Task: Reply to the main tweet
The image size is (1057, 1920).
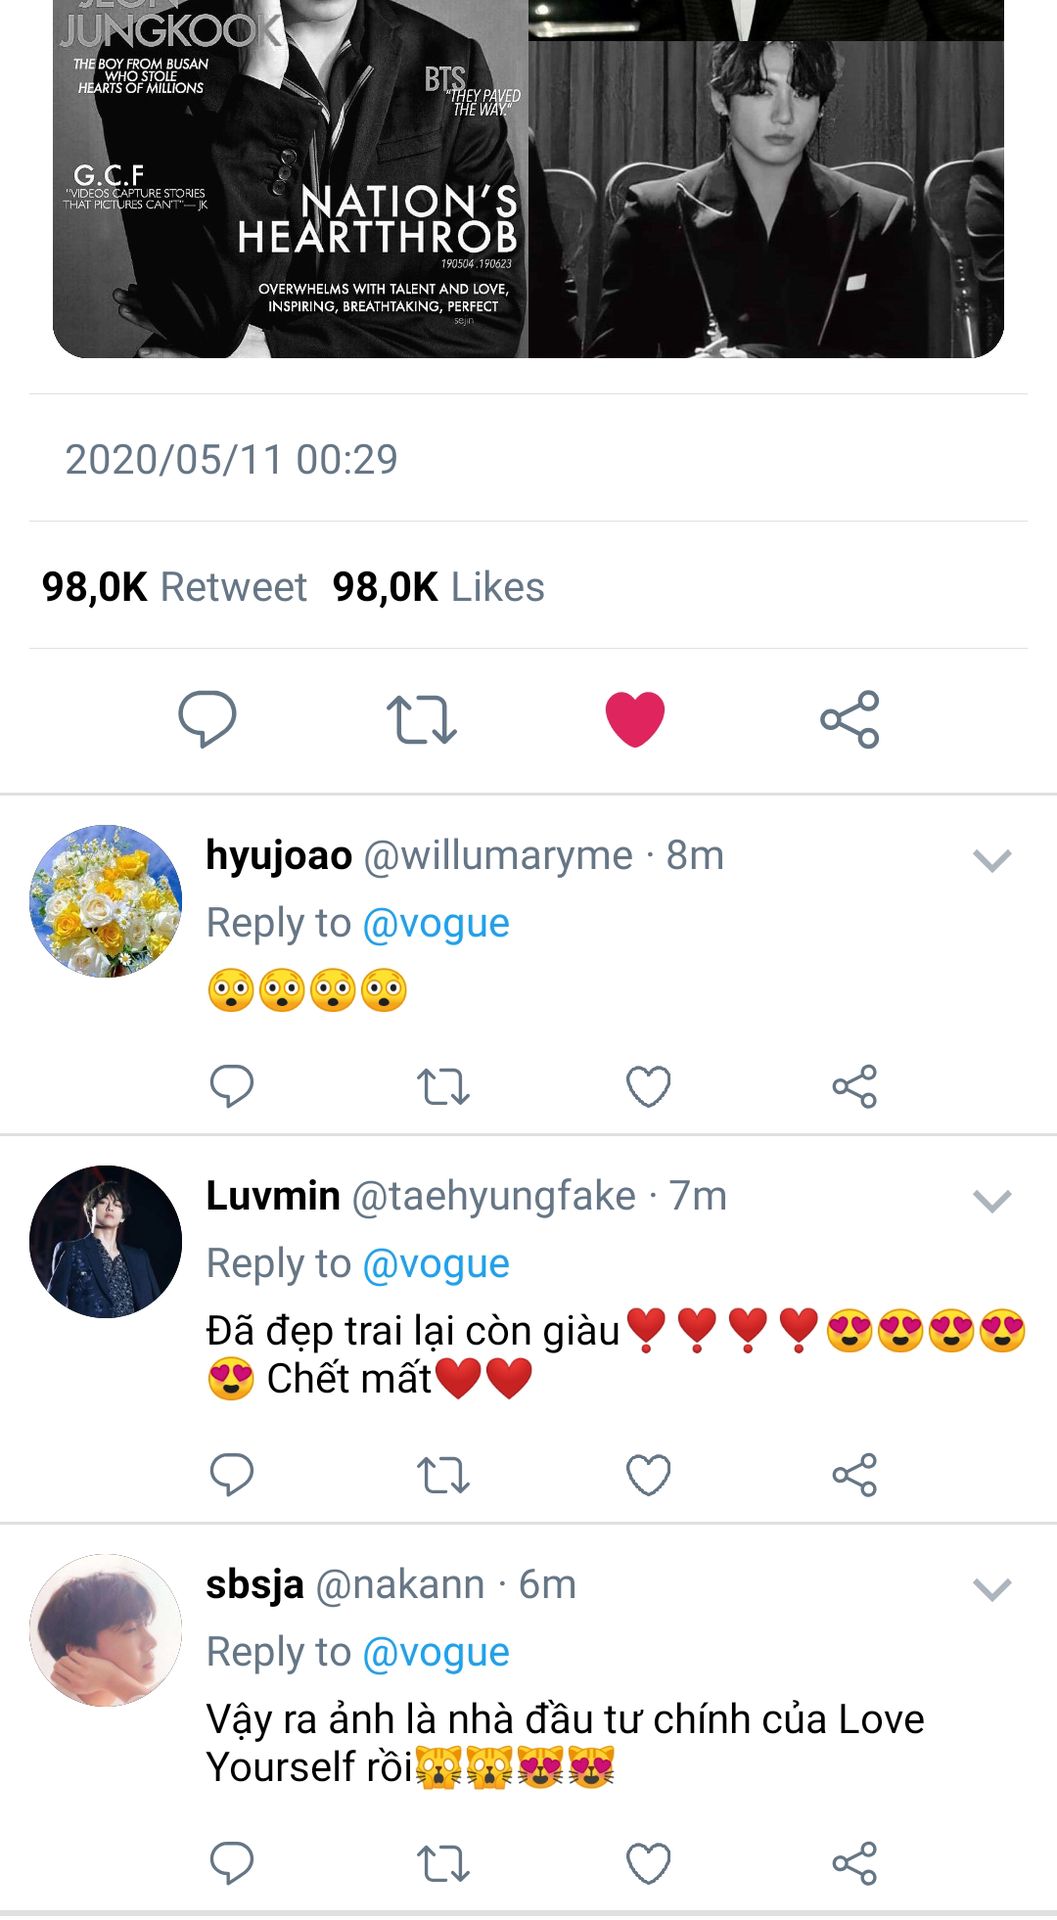Action: tap(207, 719)
